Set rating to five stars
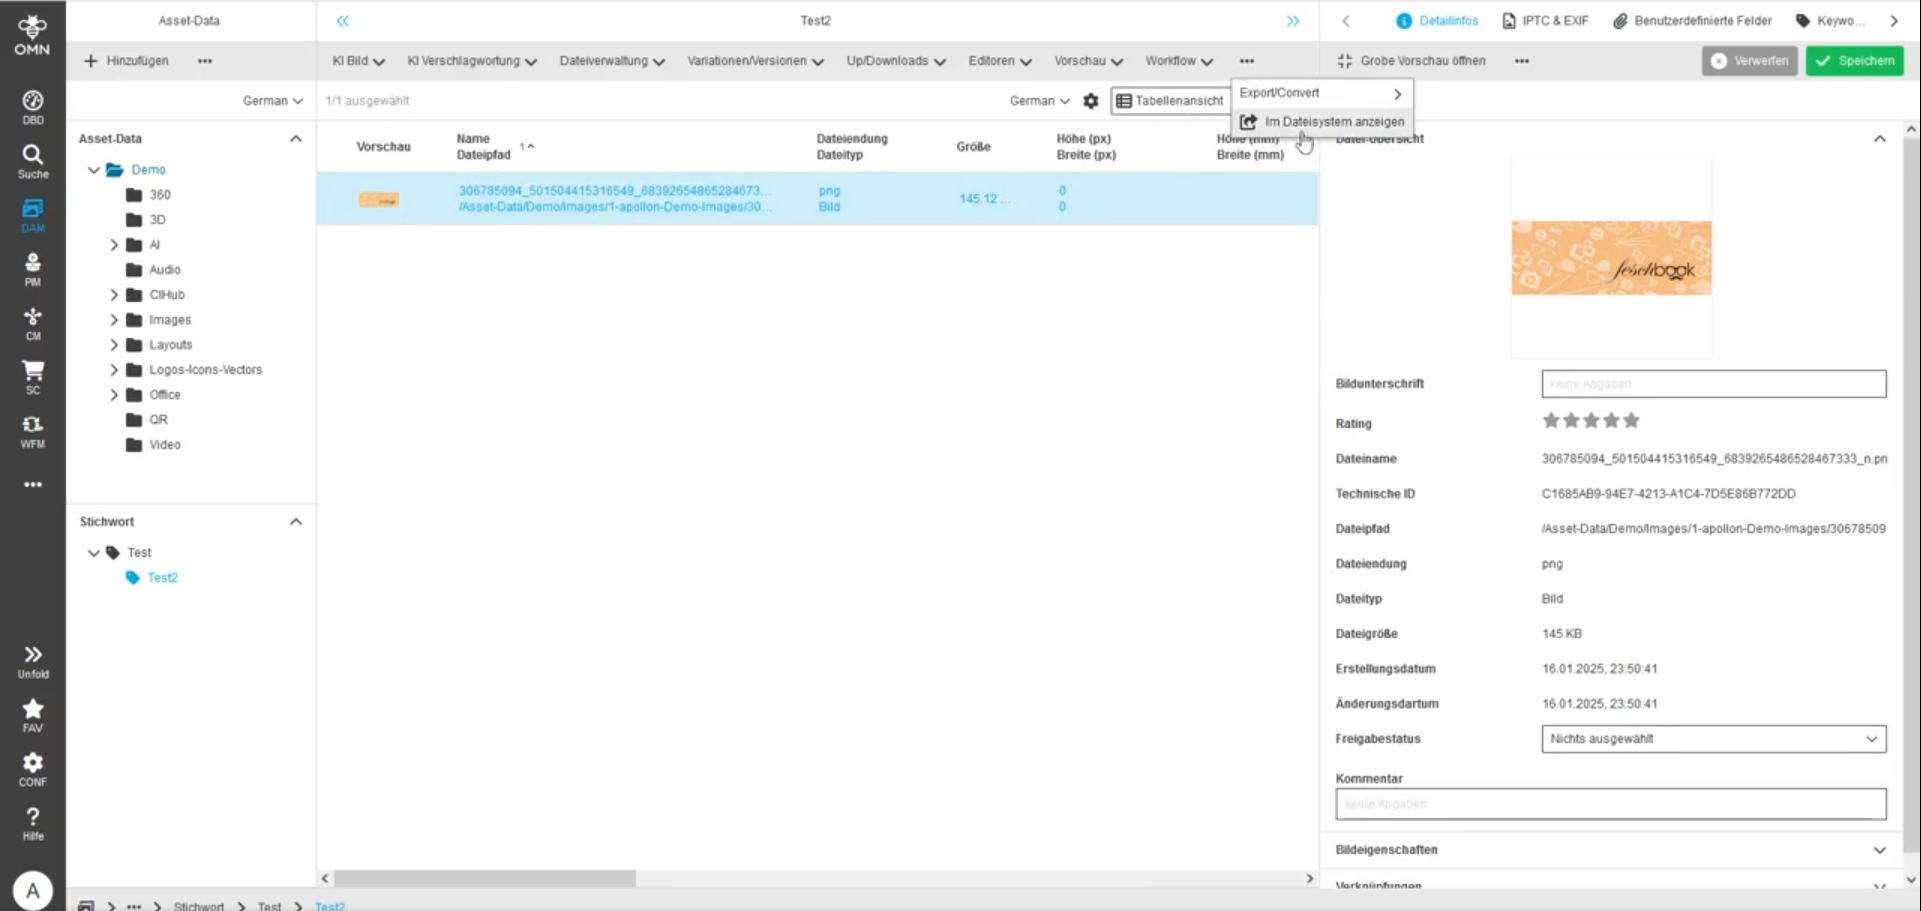Image resolution: width=1921 pixels, height=911 pixels. [x=1632, y=421]
